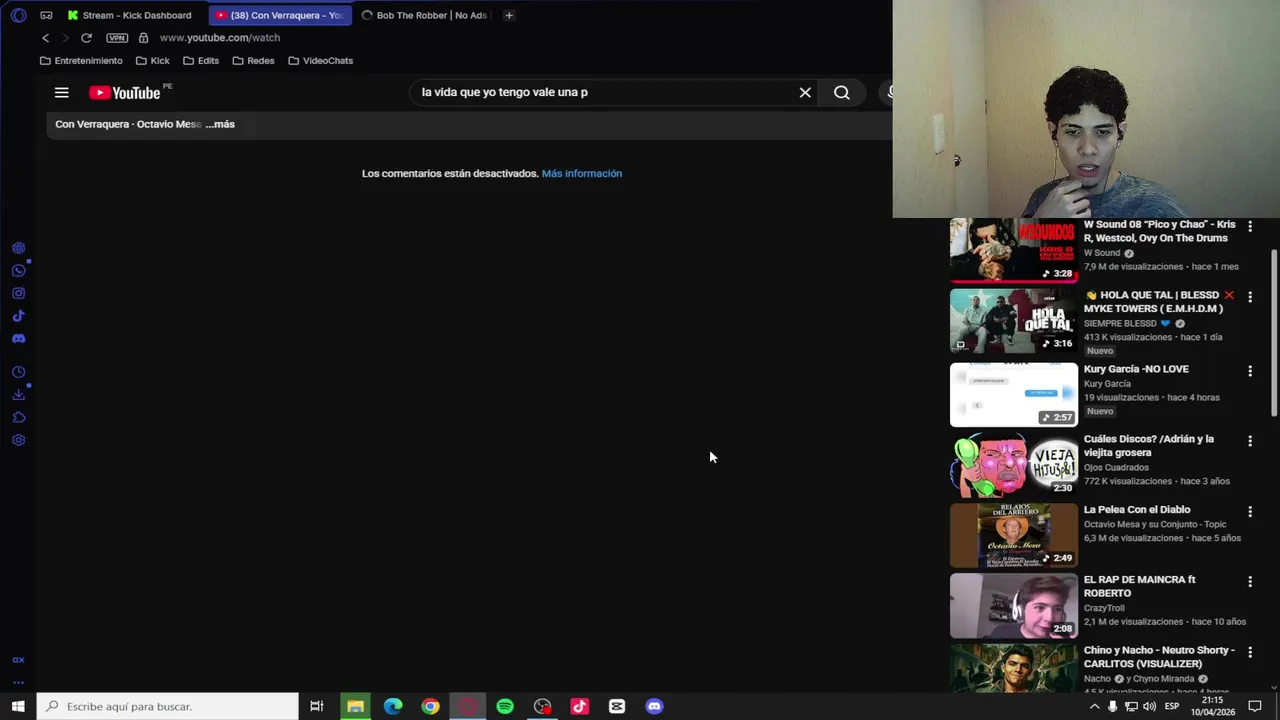The height and width of the screenshot is (720, 1280).
Task: Clear the YouTube search query
Action: point(805,92)
